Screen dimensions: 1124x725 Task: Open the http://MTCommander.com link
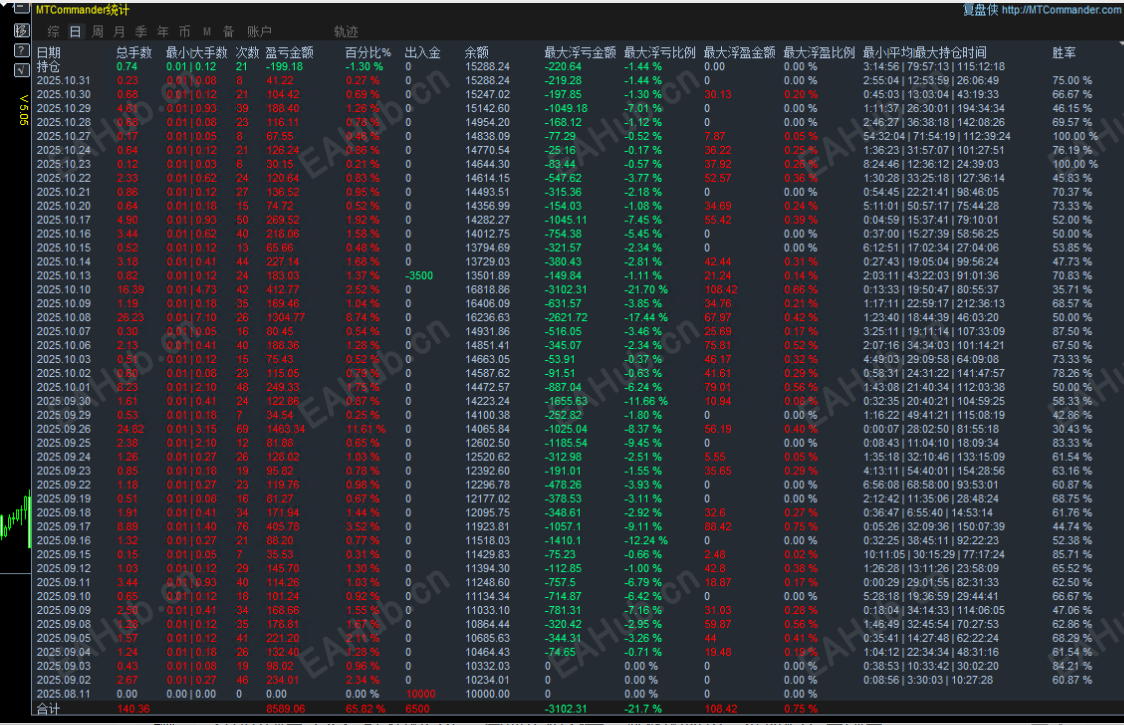click(x=1062, y=10)
